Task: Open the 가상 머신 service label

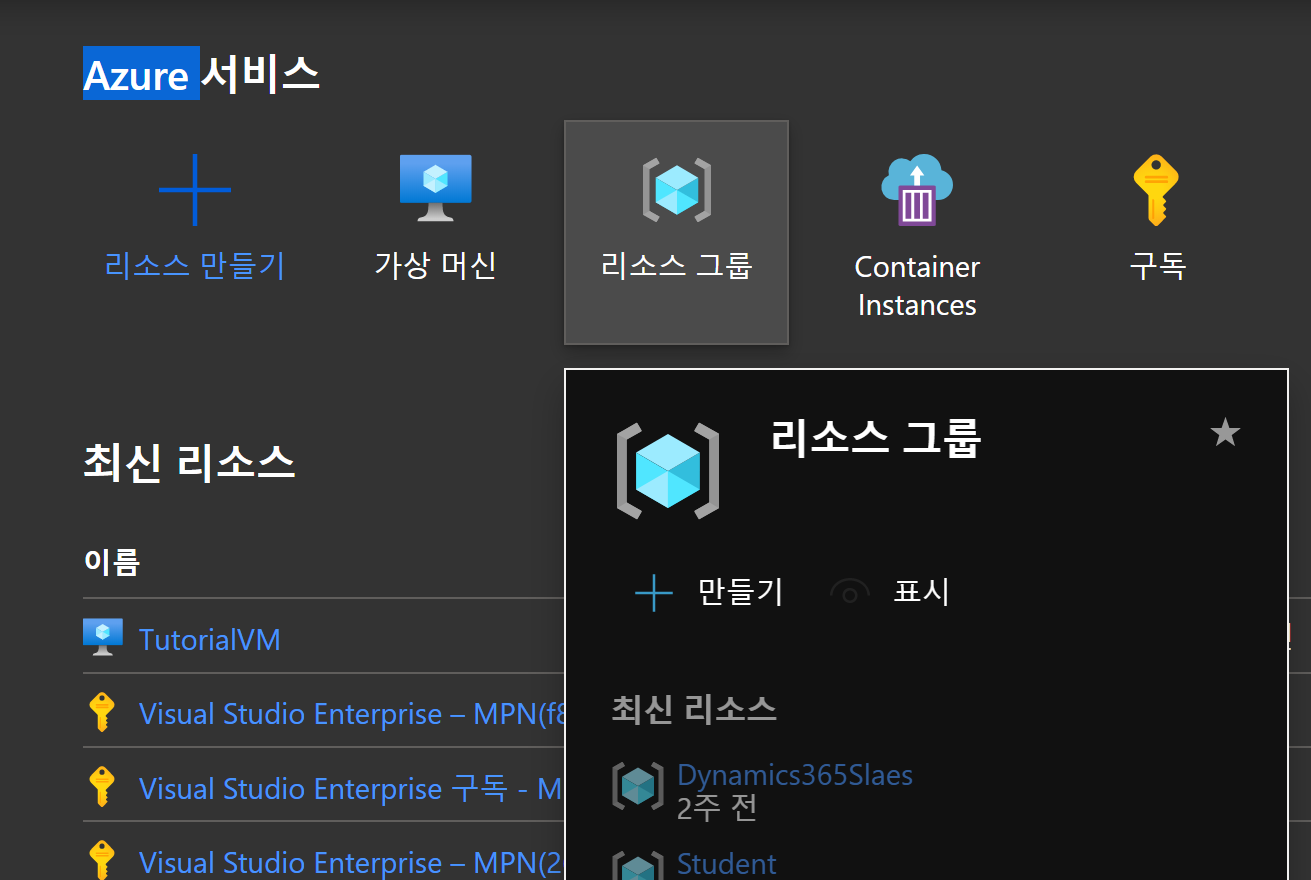Action: (436, 266)
